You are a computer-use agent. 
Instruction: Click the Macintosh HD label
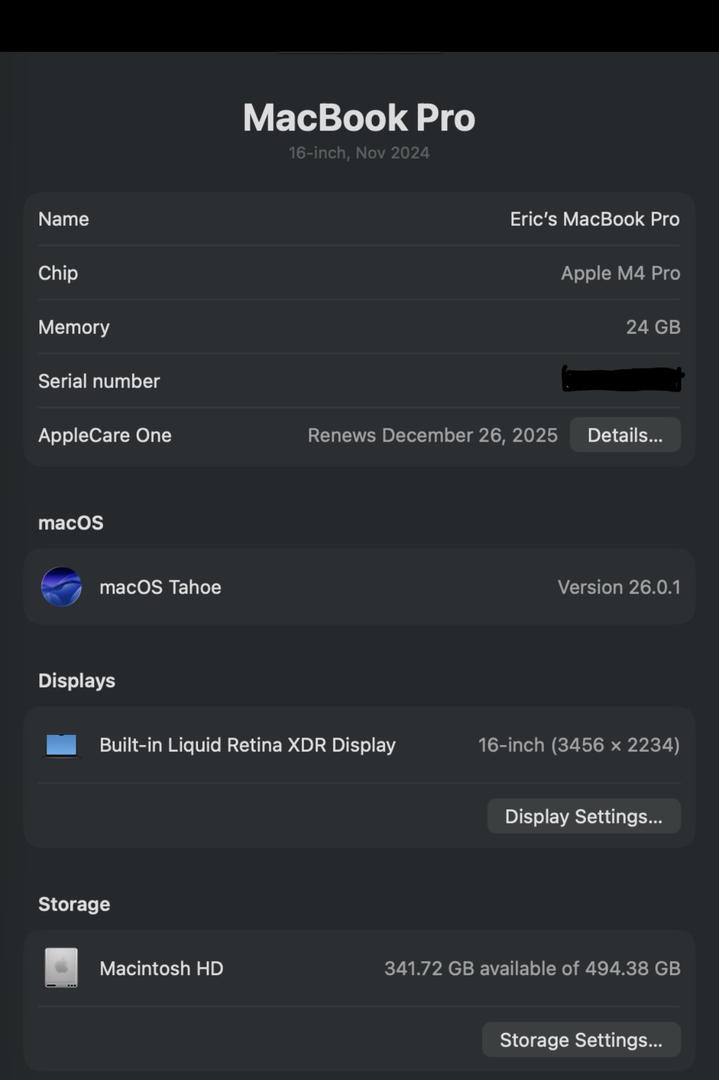(x=161, y=968)
